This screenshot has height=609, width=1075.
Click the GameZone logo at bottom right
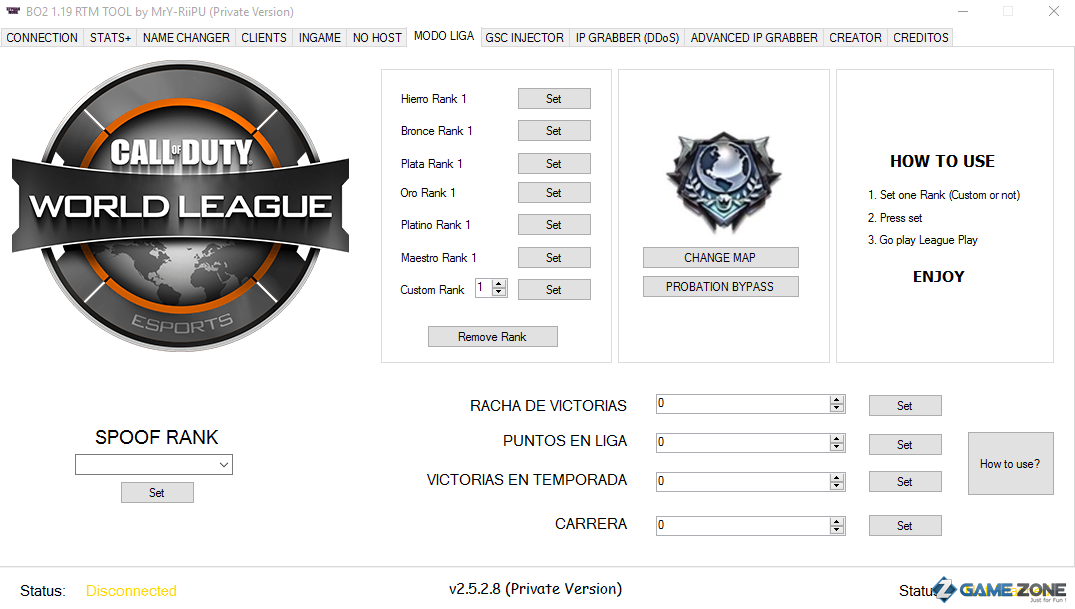pos(1001,590)
